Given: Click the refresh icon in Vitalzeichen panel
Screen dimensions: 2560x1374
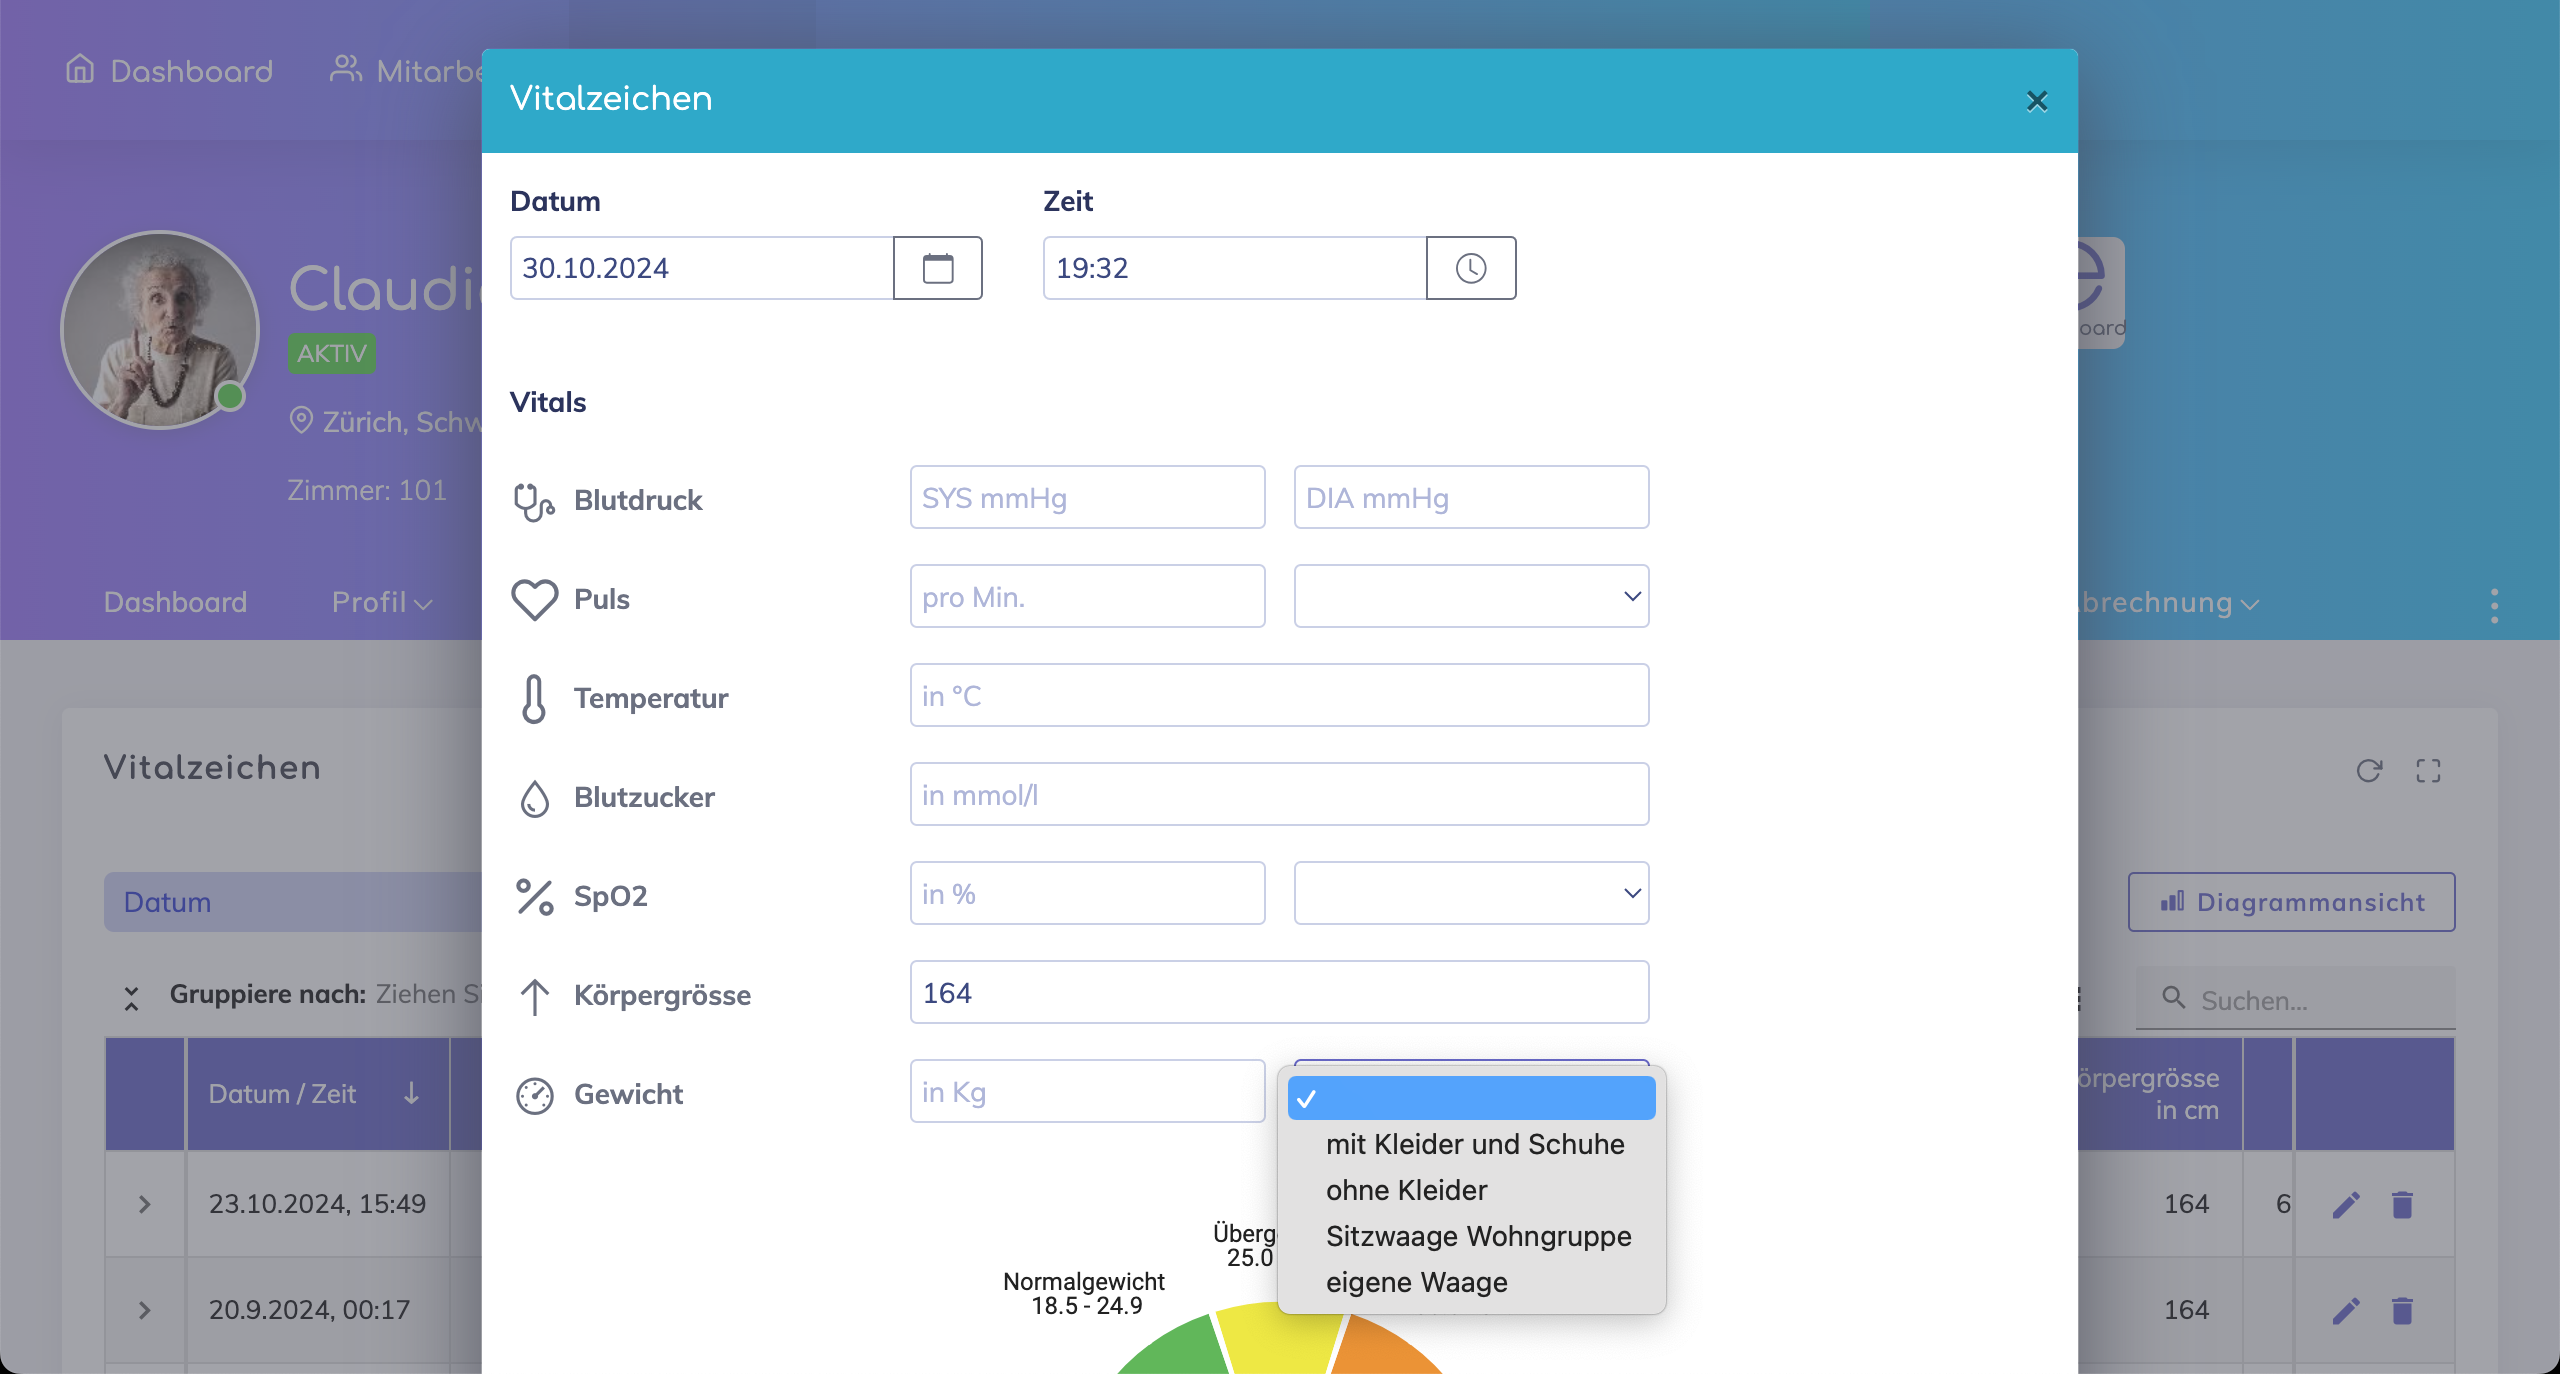Looking at the screenshot, I should pos(2368,770).
